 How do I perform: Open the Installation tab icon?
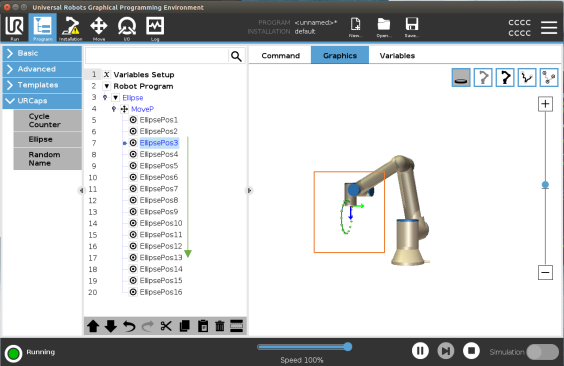[x=70, y=28]
